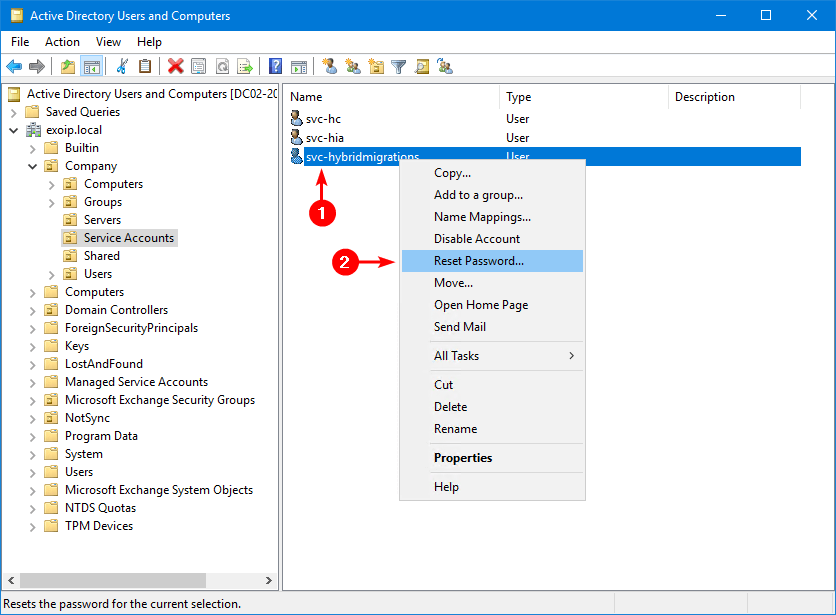836x615 pixels.
Task: Expand the Builtin tree node
Action: (33, 148)
